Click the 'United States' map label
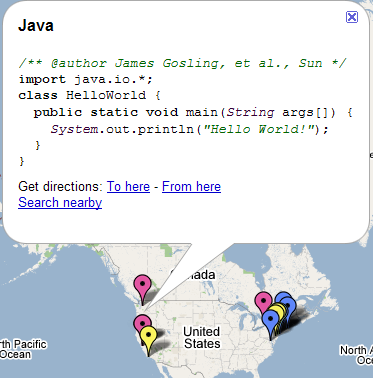The width and height of the screenshot is (373, 378). point(202,337)
